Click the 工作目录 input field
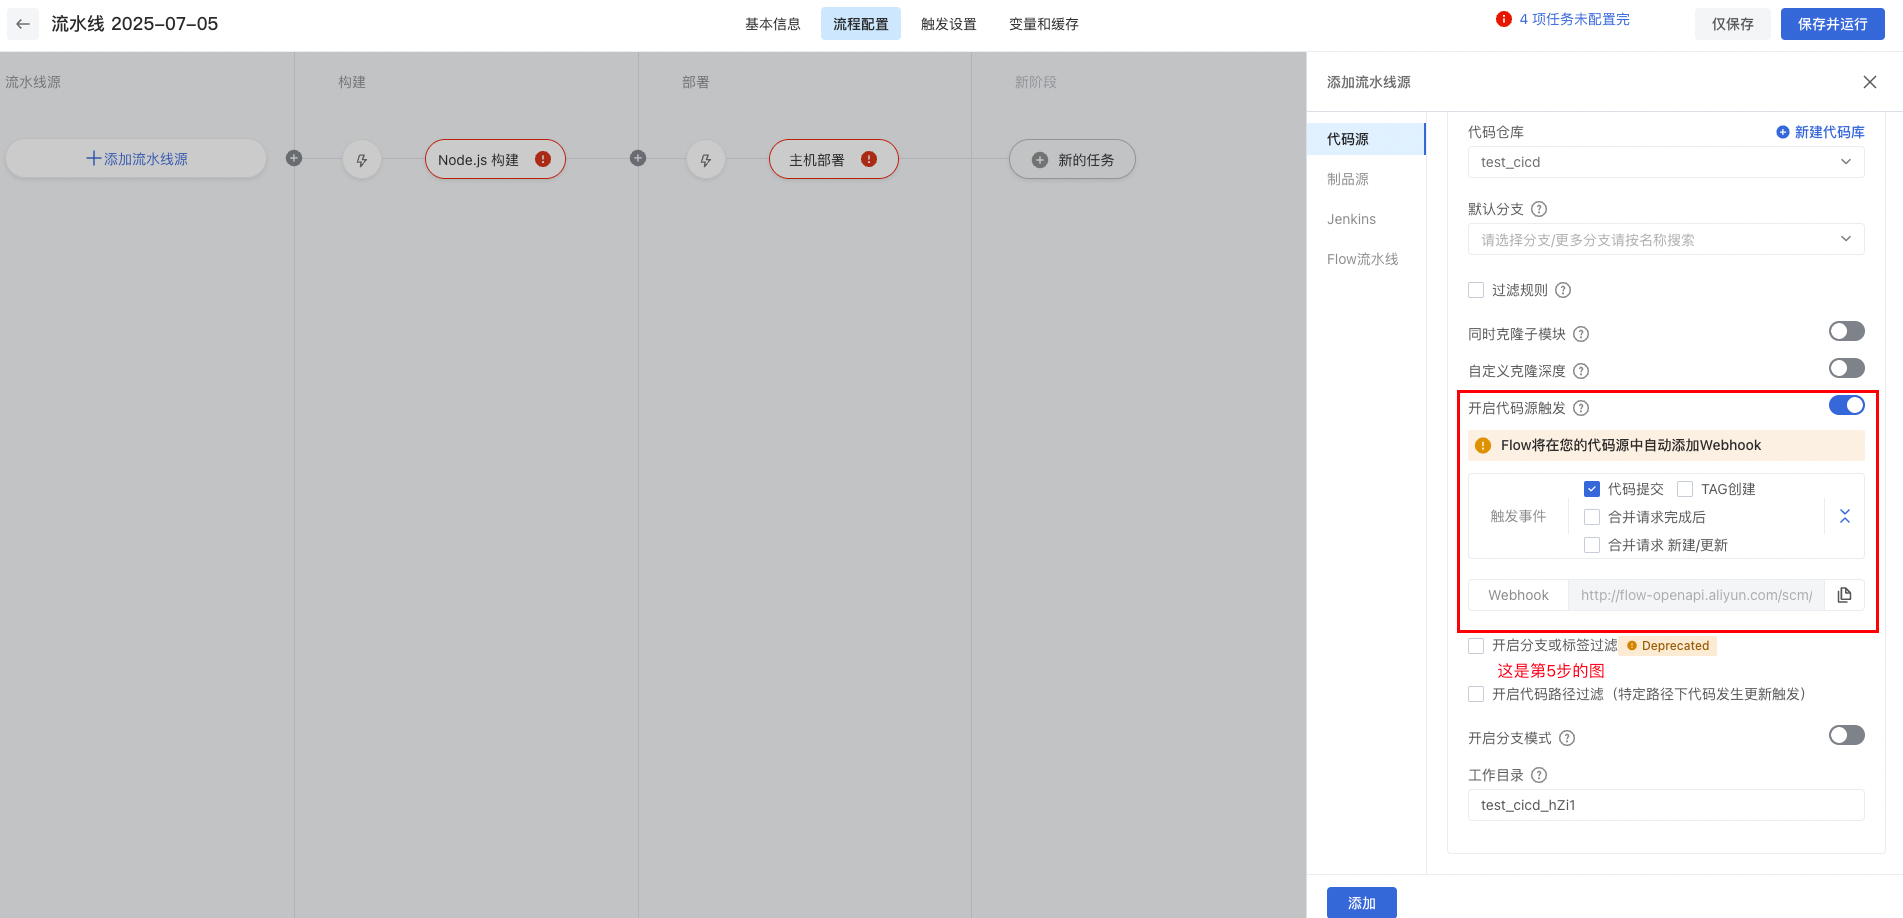The height and width of the screenshot is (918, 1903). pos(1665,805)
